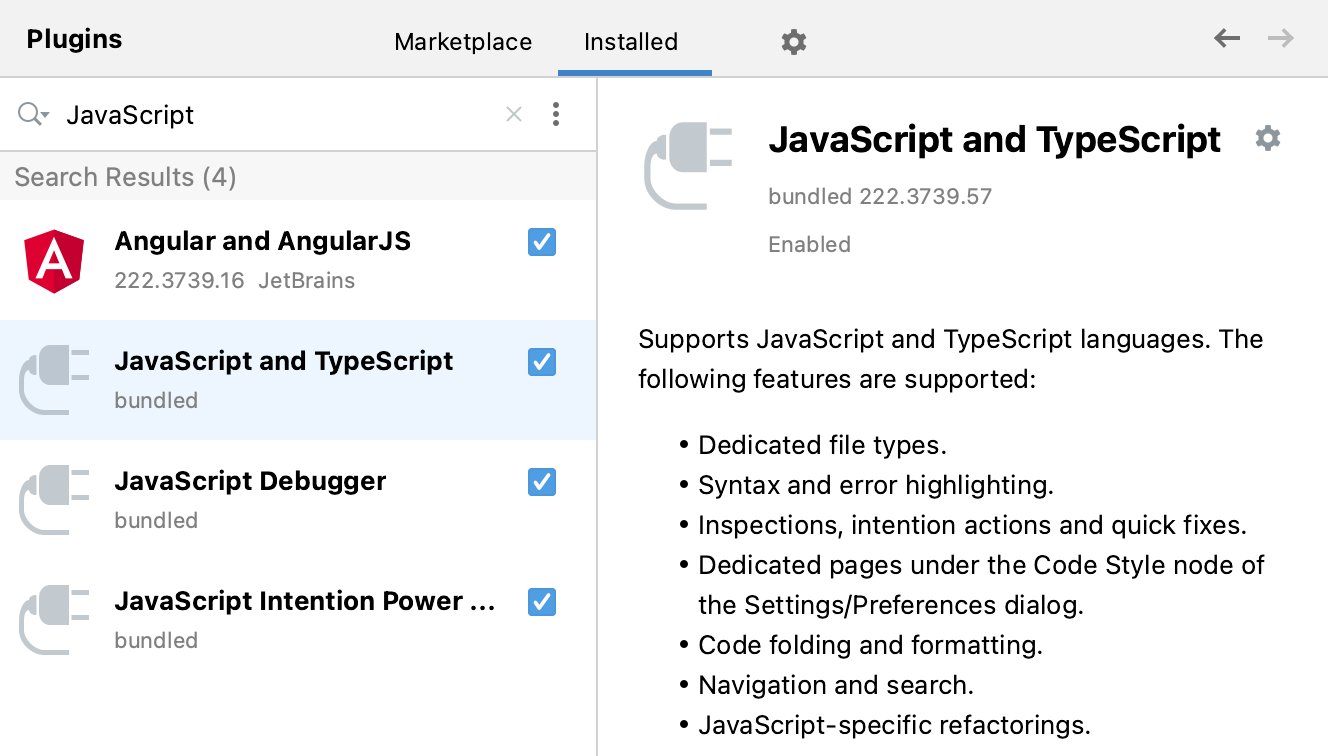
Task: Click the large plugin logo in the details pane
Action: pos(688,166)
